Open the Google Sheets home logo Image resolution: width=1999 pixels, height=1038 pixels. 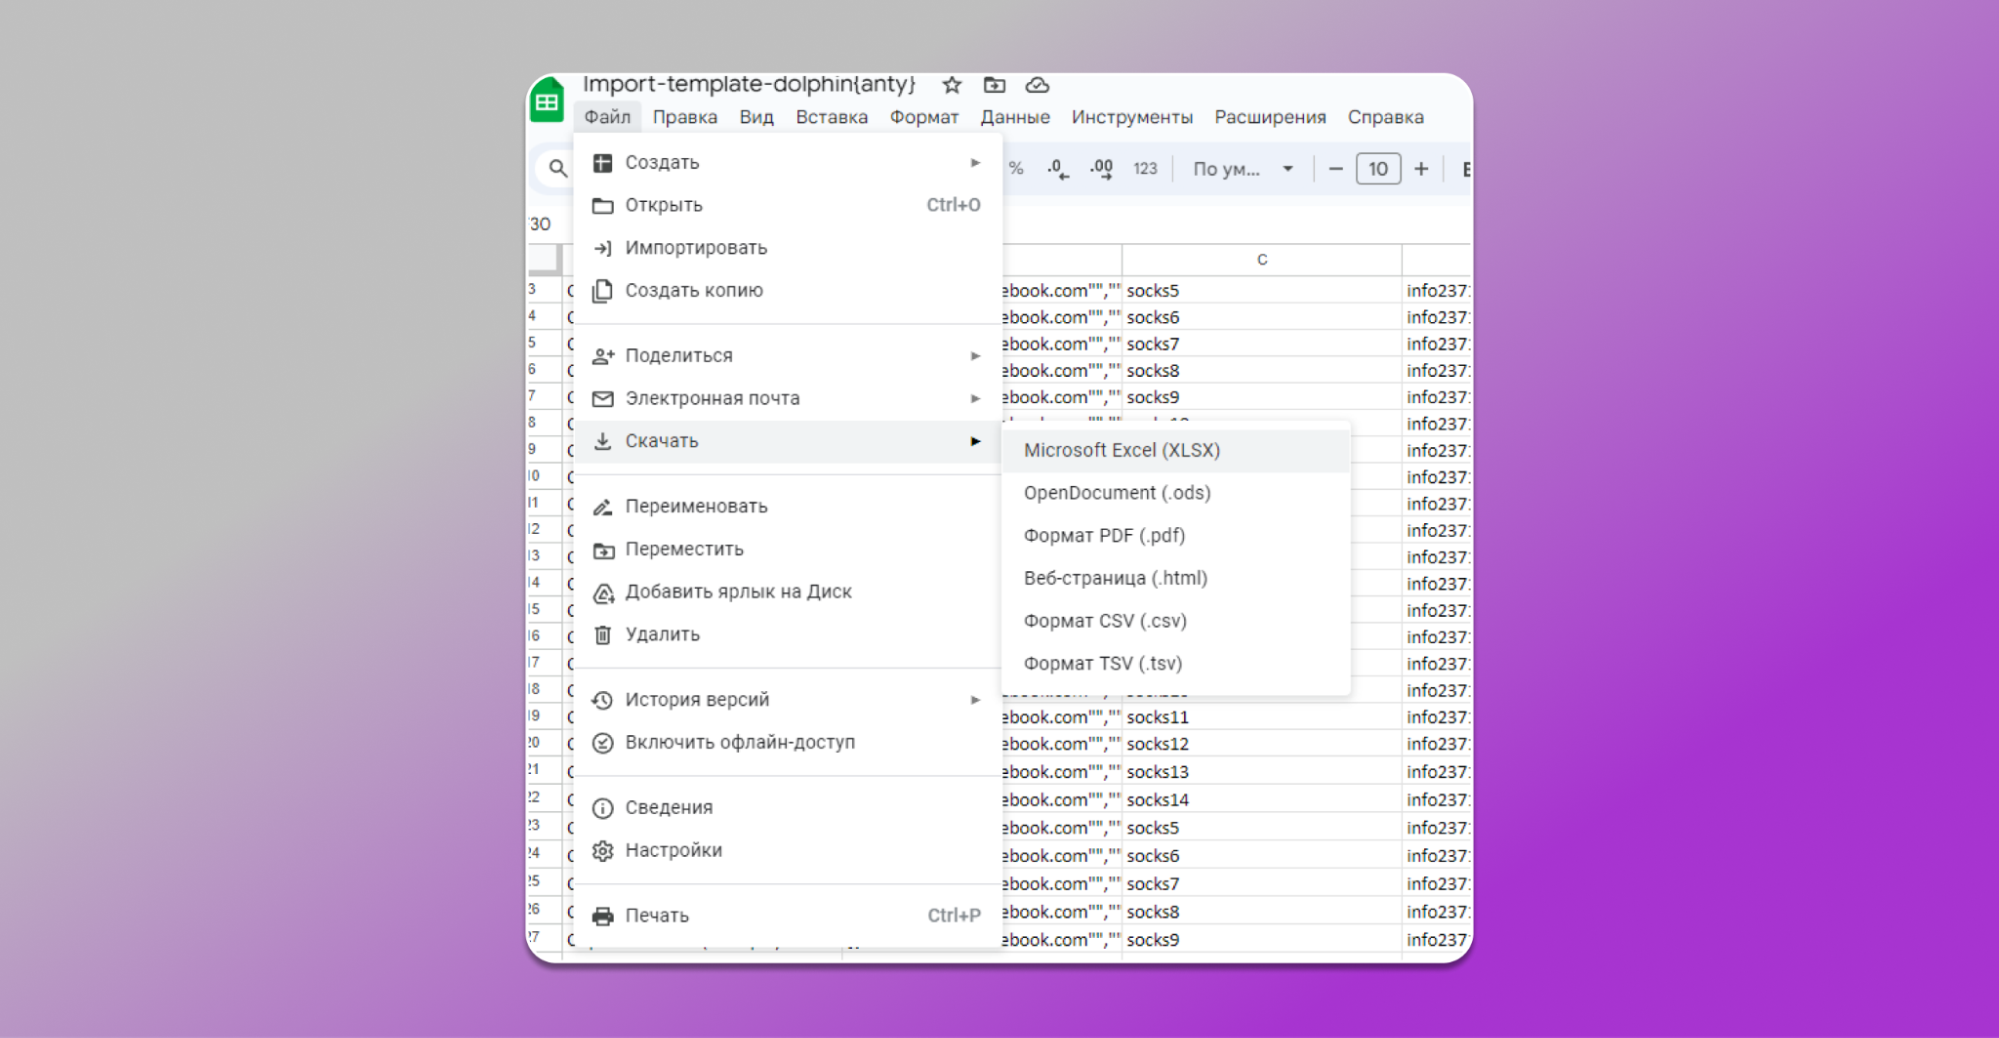547,103
